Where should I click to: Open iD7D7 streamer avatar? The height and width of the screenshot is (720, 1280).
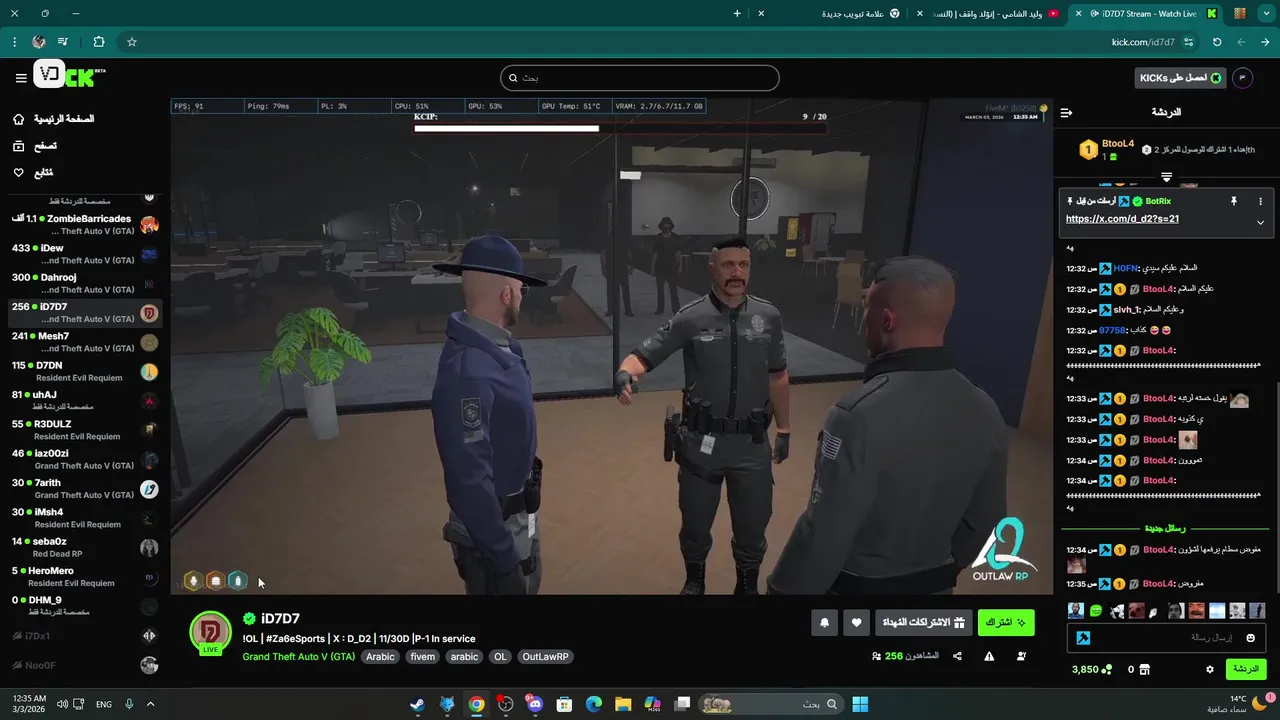(x=211, y=632)
